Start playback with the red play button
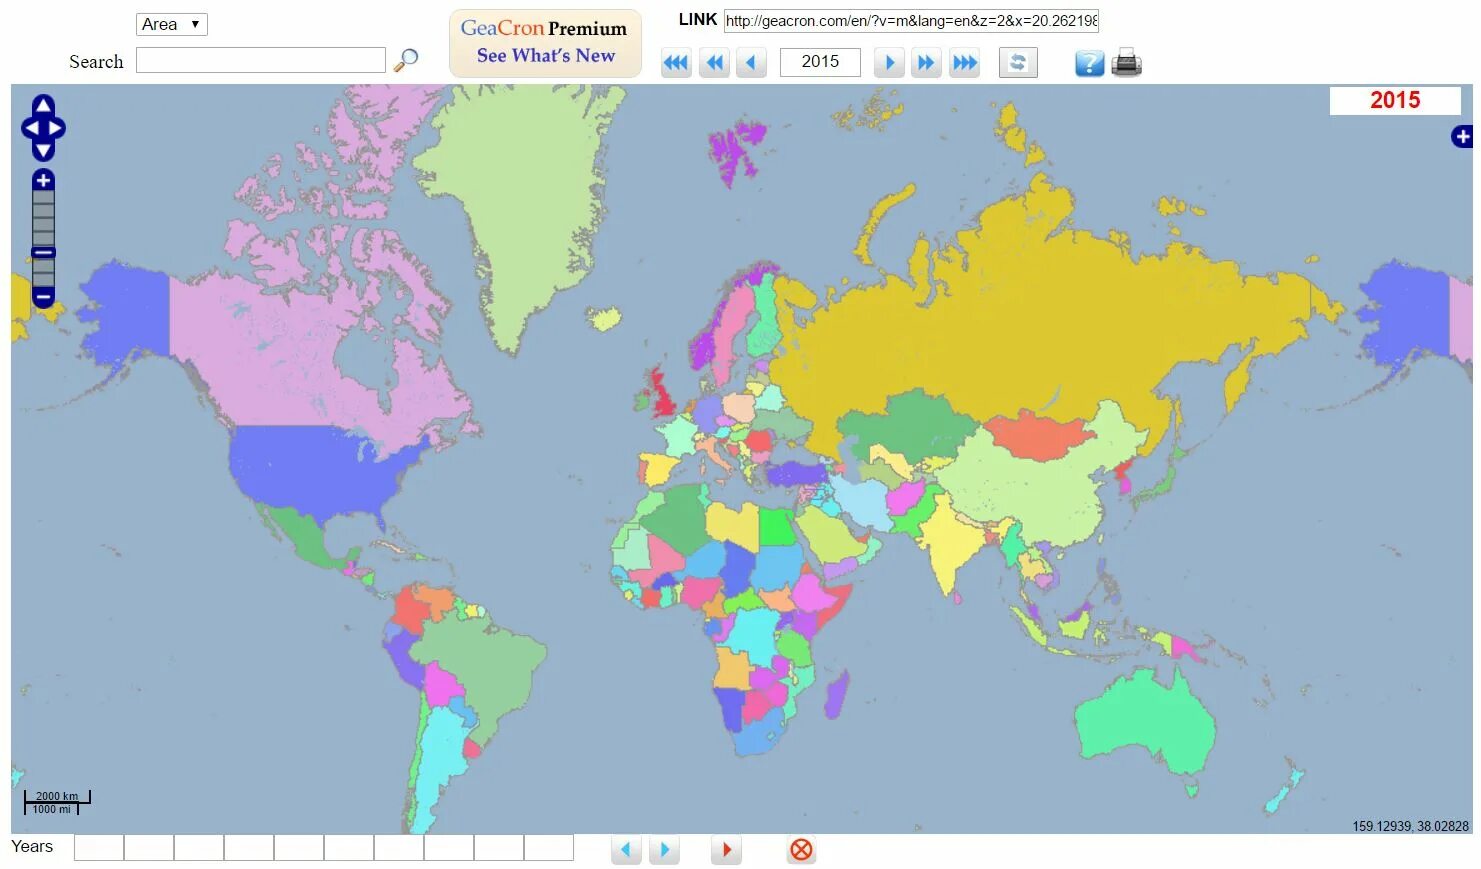This screenshot has width=1481, height=869. pos(727,850)
